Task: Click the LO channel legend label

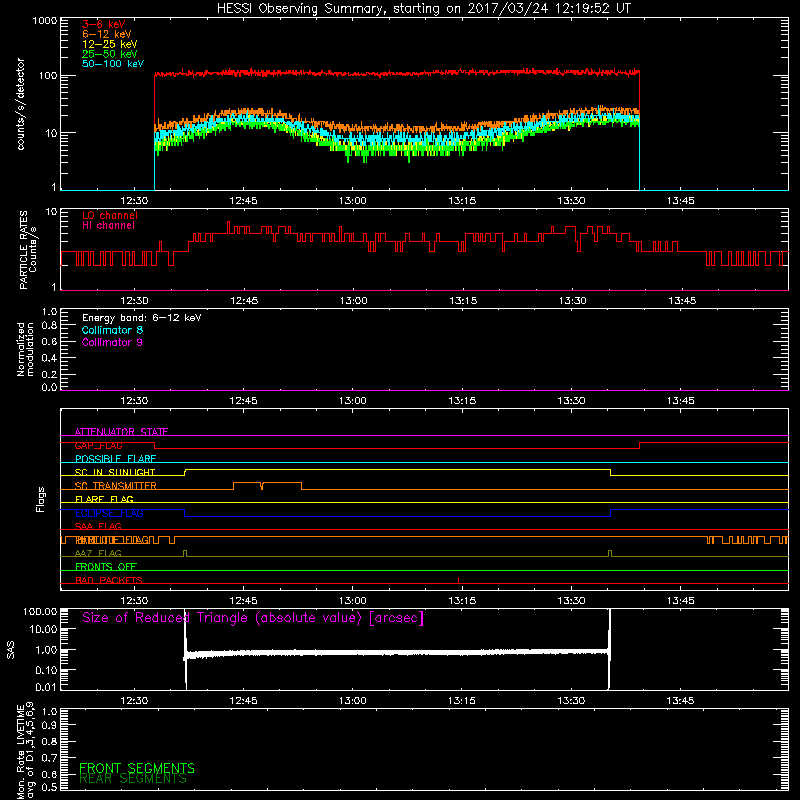Action: coord(110,215)
